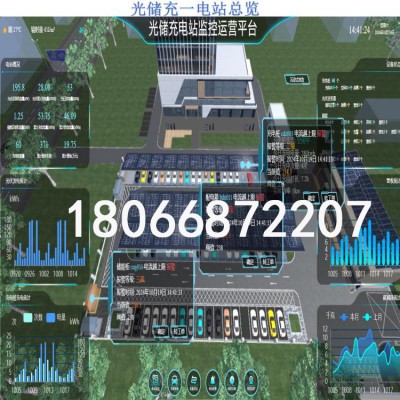This screenshot has height=400, width=400.
Task: Toggle the 电量 legend series
Action: point(56,317)
